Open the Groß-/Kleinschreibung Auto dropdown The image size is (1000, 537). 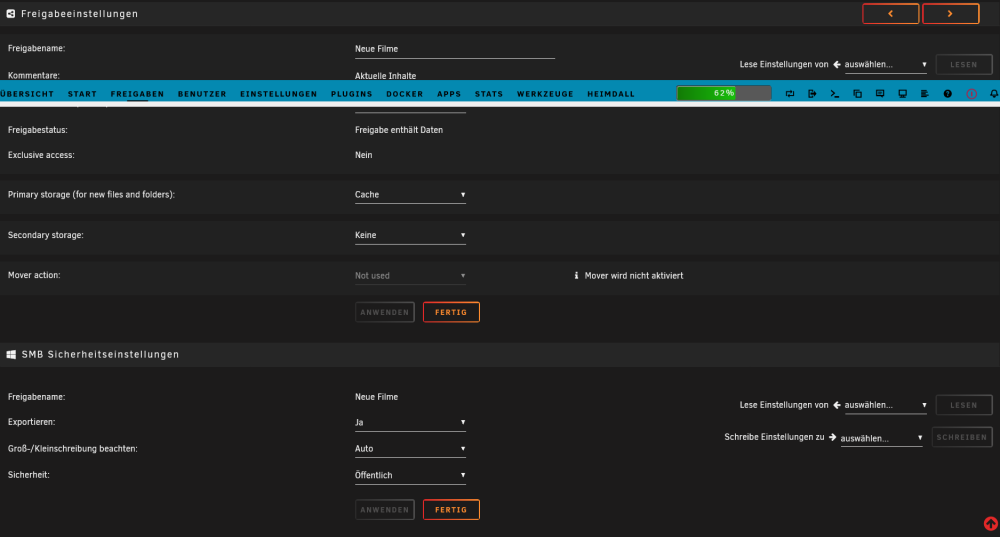[410, 449]
